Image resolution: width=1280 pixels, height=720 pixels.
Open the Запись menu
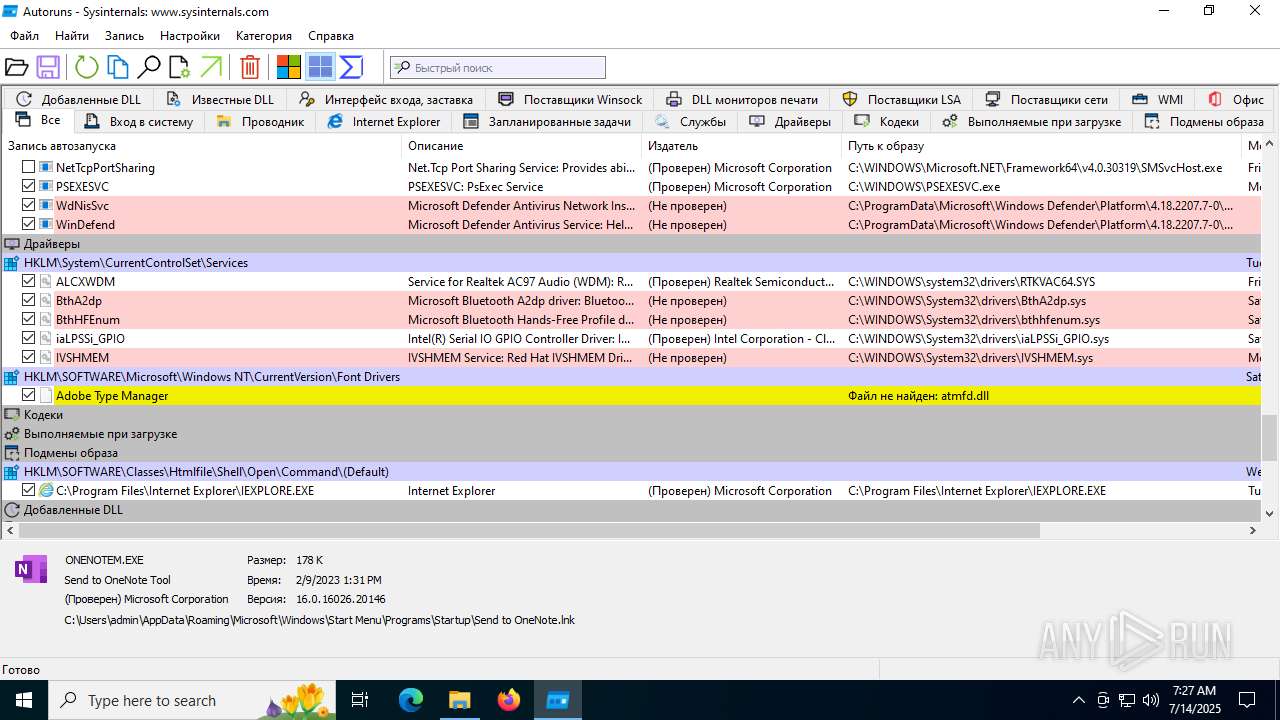pos(125,35)
